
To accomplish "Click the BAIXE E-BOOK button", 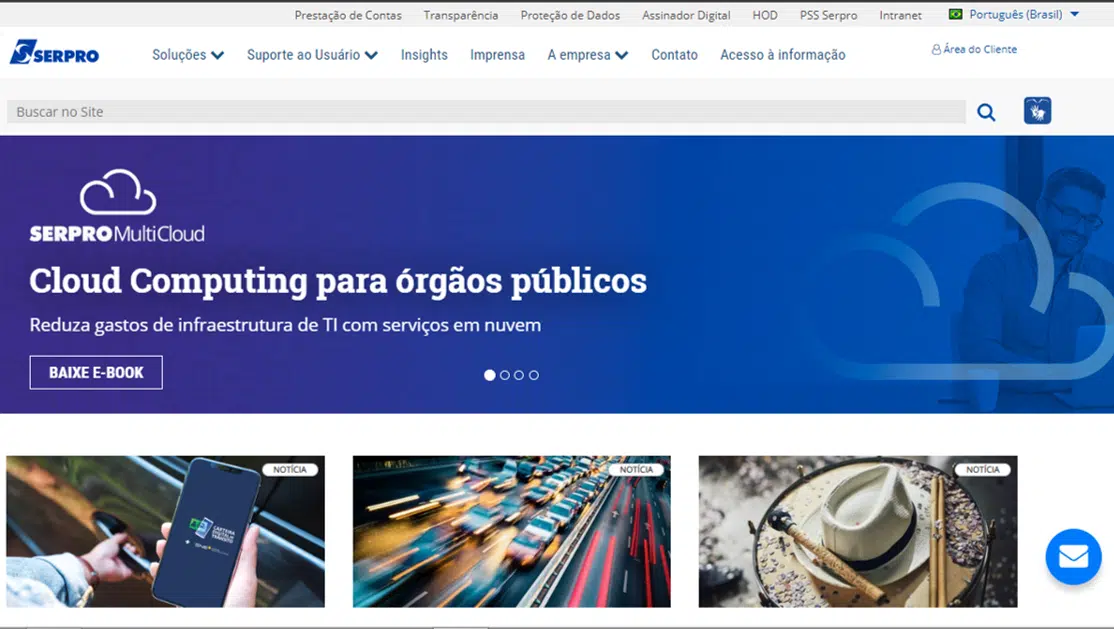I will point(96,372).
